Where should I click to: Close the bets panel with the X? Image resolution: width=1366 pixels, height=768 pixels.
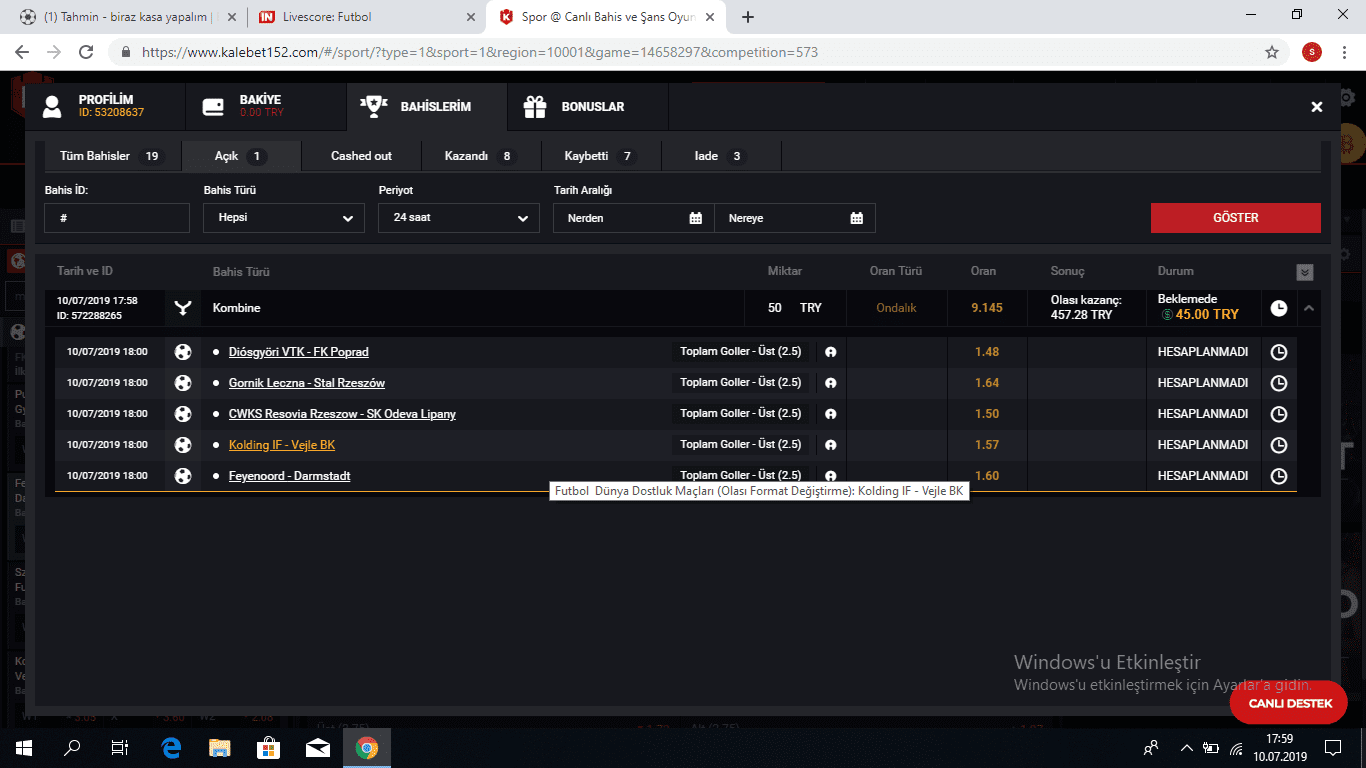(1317, 107)
